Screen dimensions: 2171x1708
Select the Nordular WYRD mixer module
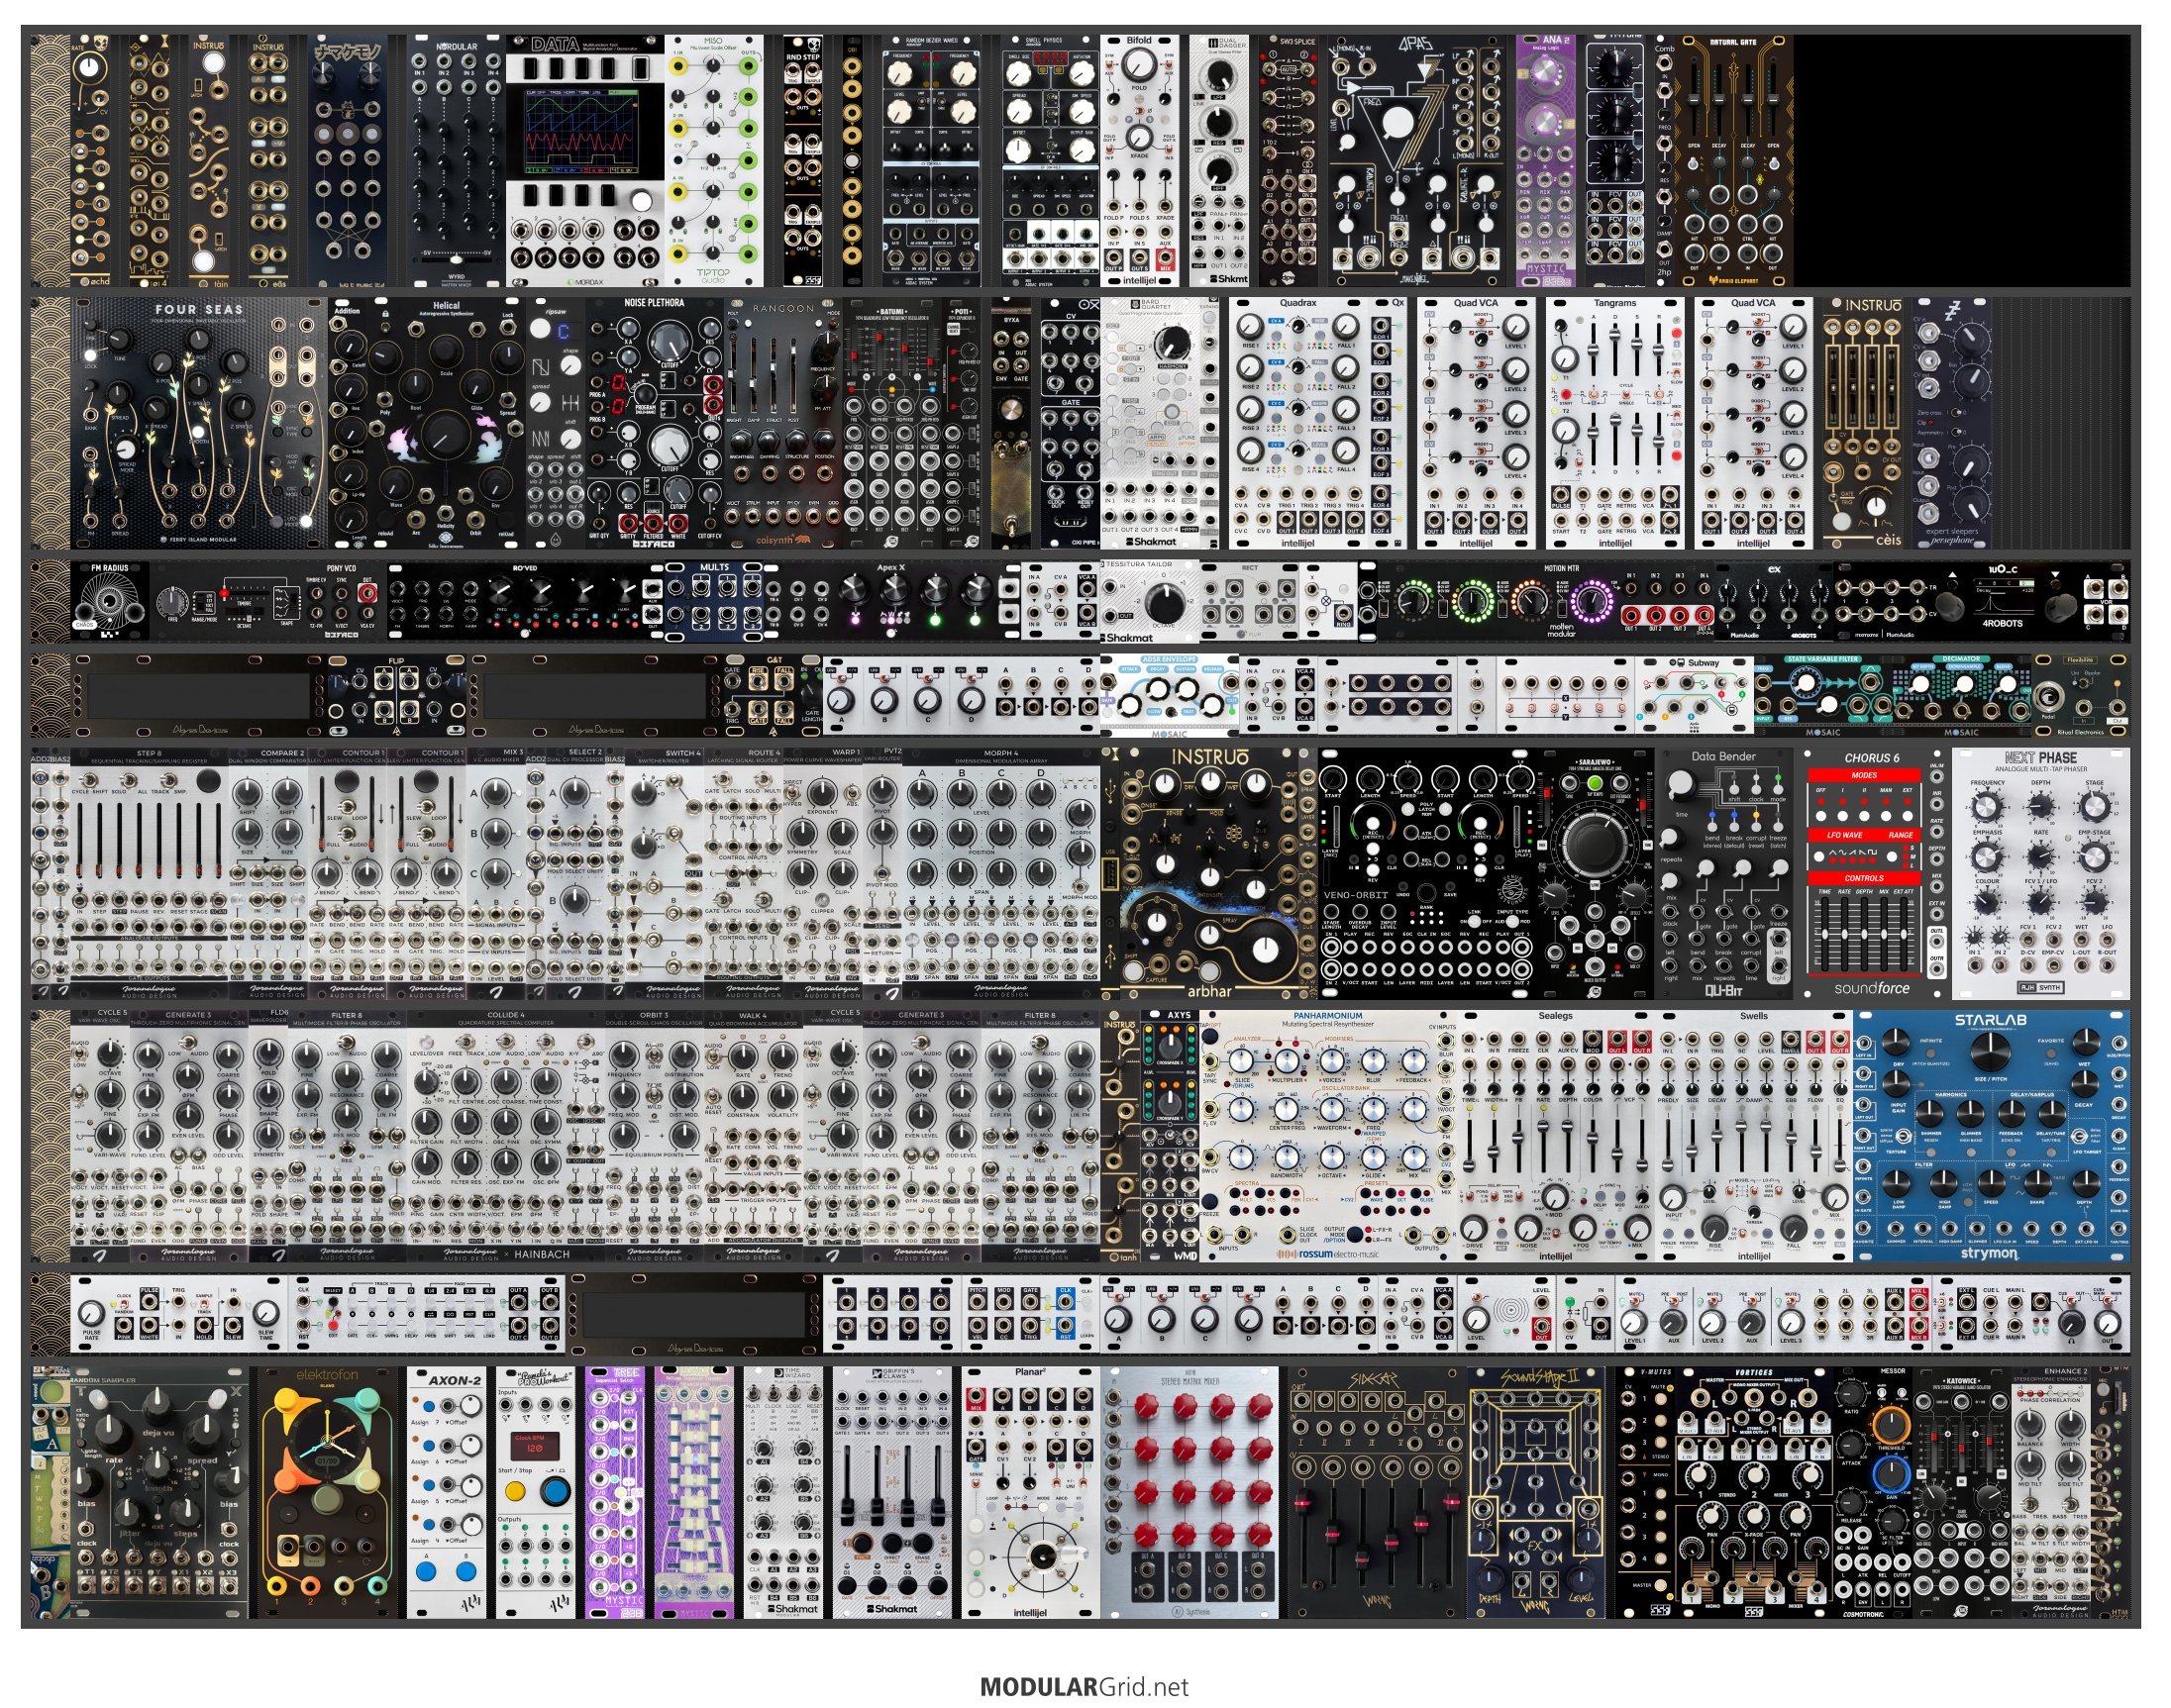[x=456, y=161]
